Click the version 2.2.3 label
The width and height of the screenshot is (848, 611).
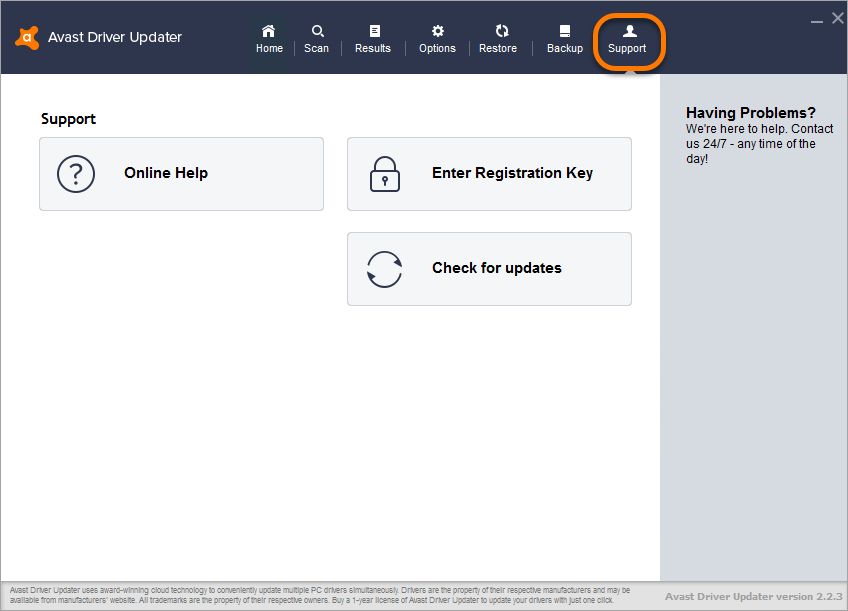753,596
